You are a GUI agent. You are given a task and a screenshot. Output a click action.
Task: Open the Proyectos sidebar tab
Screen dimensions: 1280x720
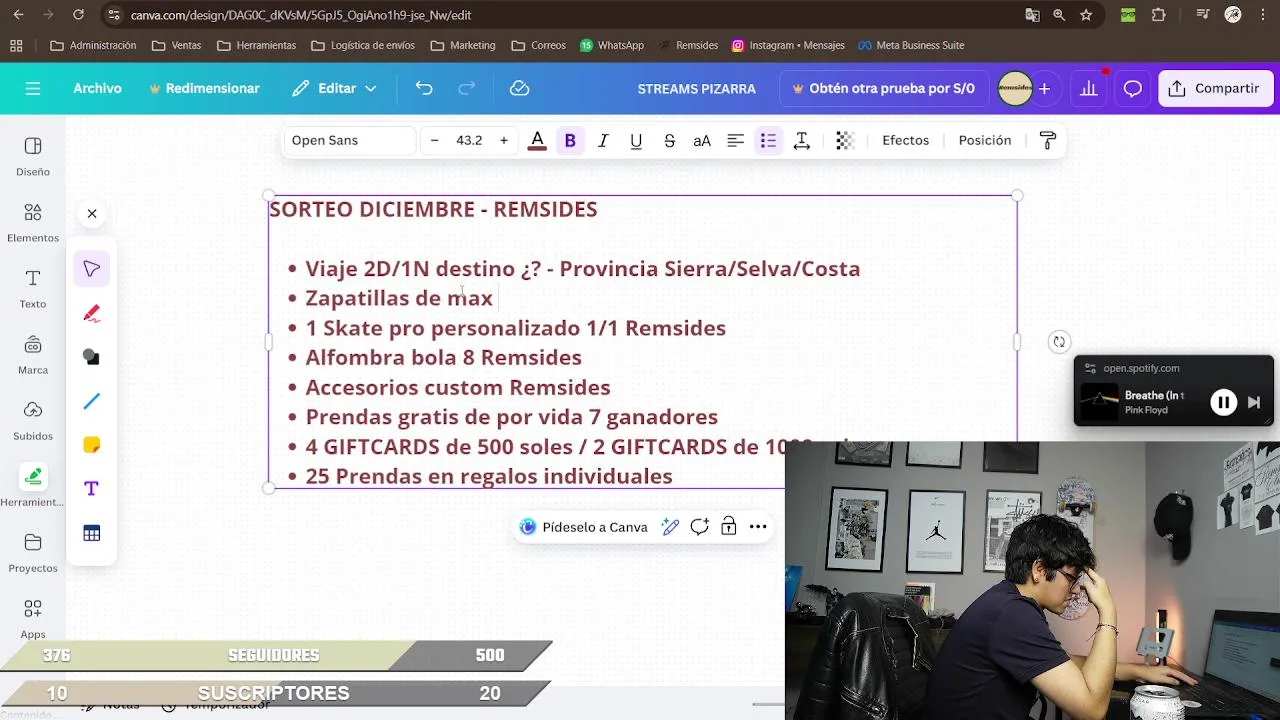click(x=33, y=552)
